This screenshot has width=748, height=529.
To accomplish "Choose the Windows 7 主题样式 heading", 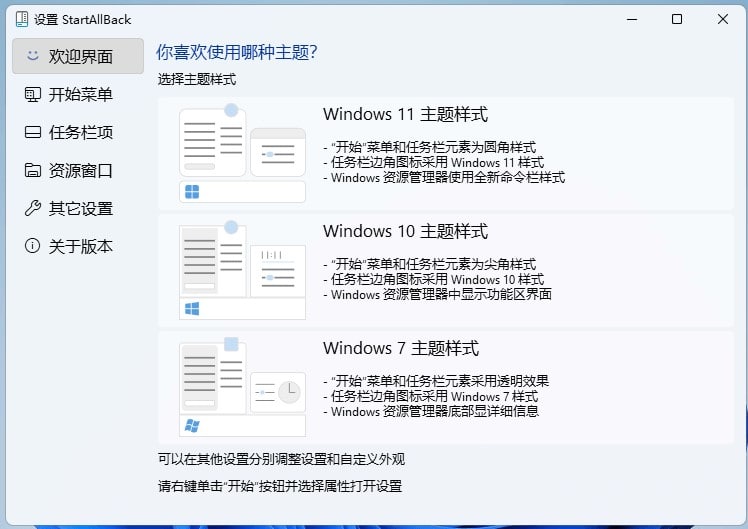I will pyautogui.click(x=401, y=348).
